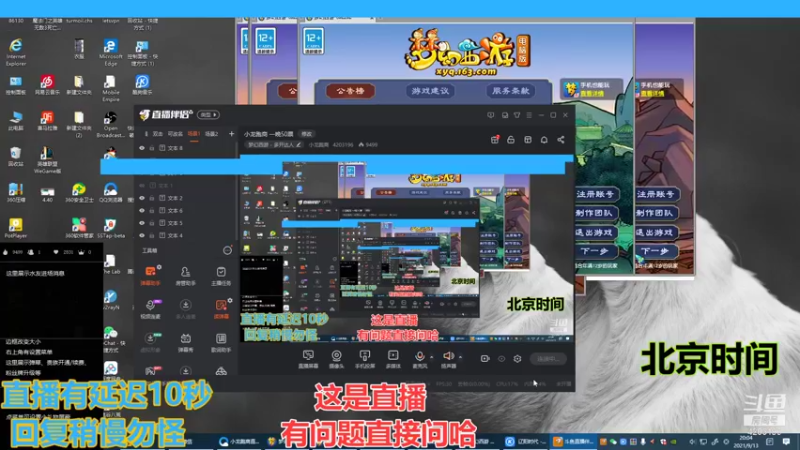Open the QQ浏览器 desktop icon
This screenshot has height=450, width=800.
click(x=110, y=193)
